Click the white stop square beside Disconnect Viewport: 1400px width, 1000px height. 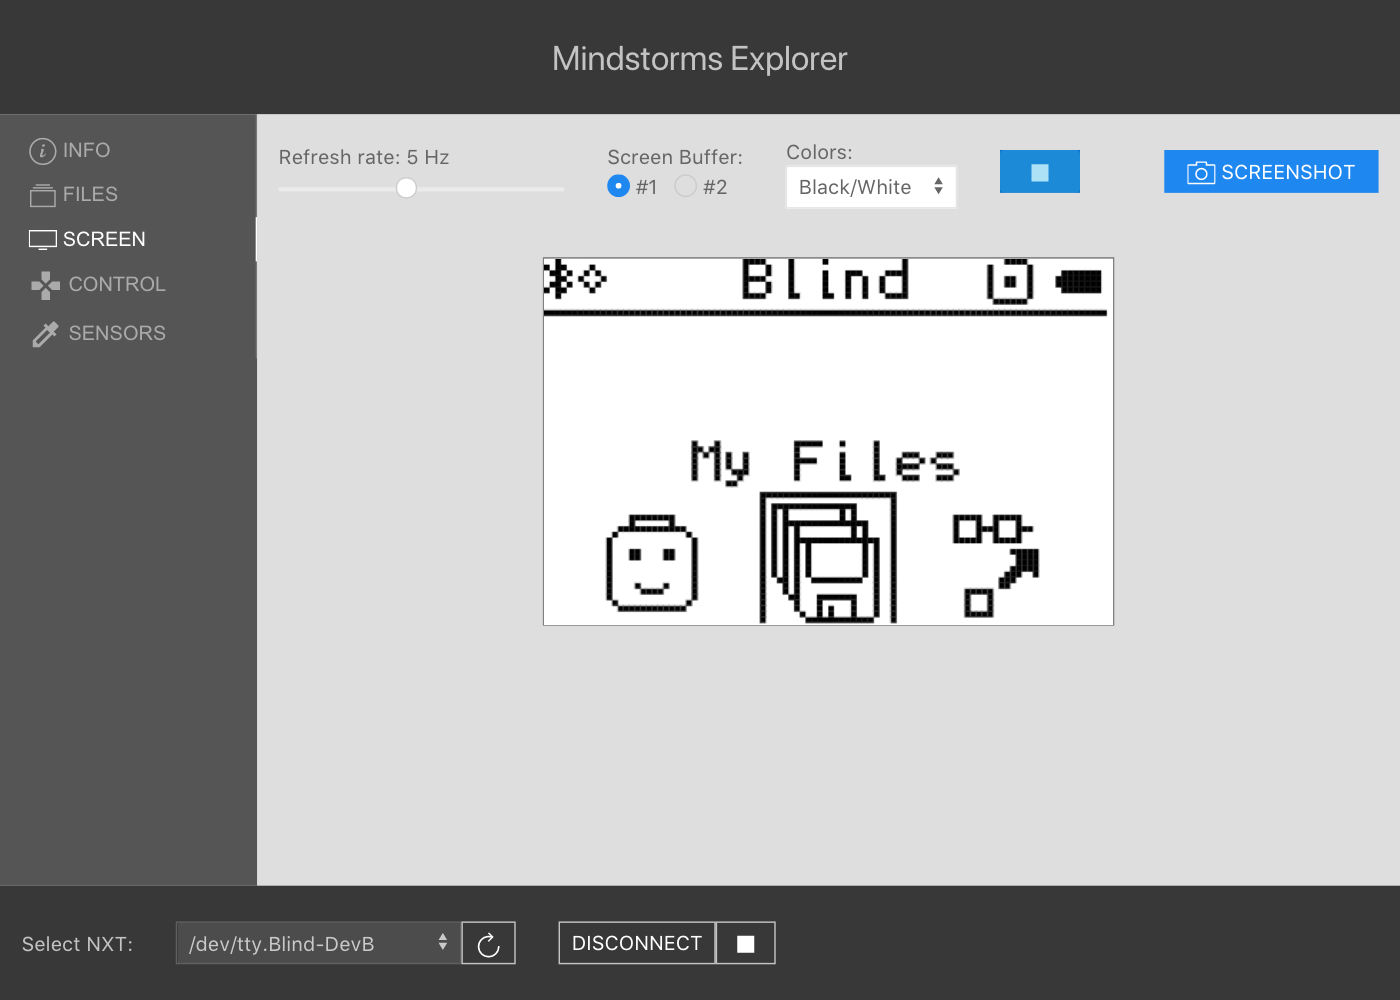pos(746,943)
